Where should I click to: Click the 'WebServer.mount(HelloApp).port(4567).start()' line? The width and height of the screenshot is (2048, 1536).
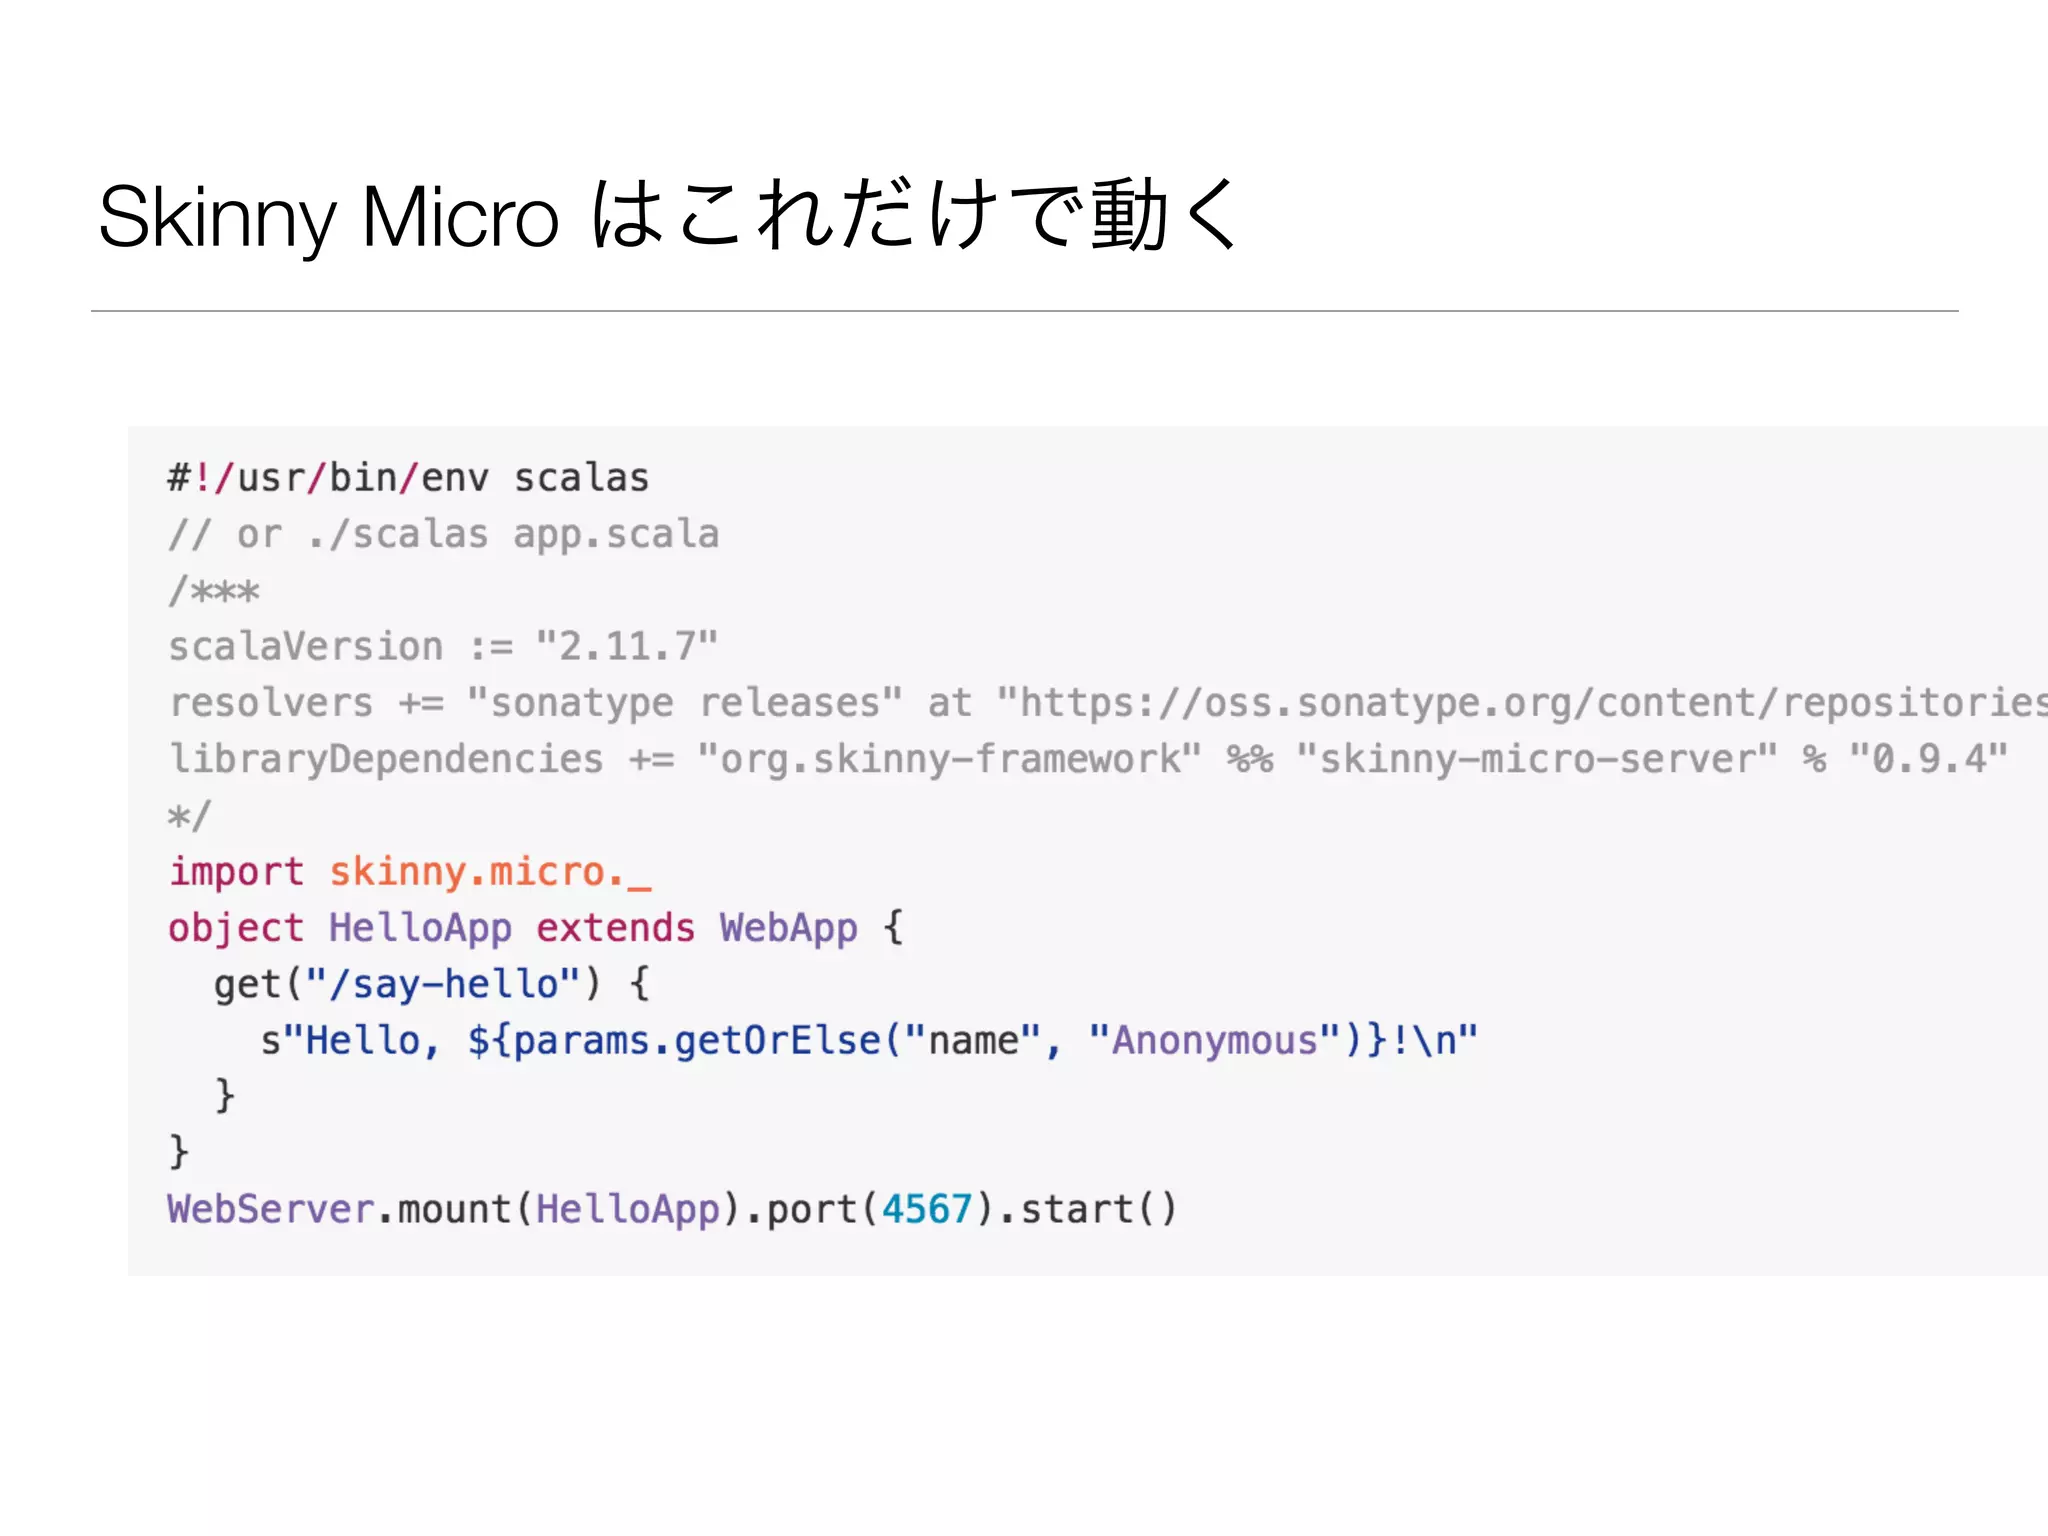(672, 1209)
